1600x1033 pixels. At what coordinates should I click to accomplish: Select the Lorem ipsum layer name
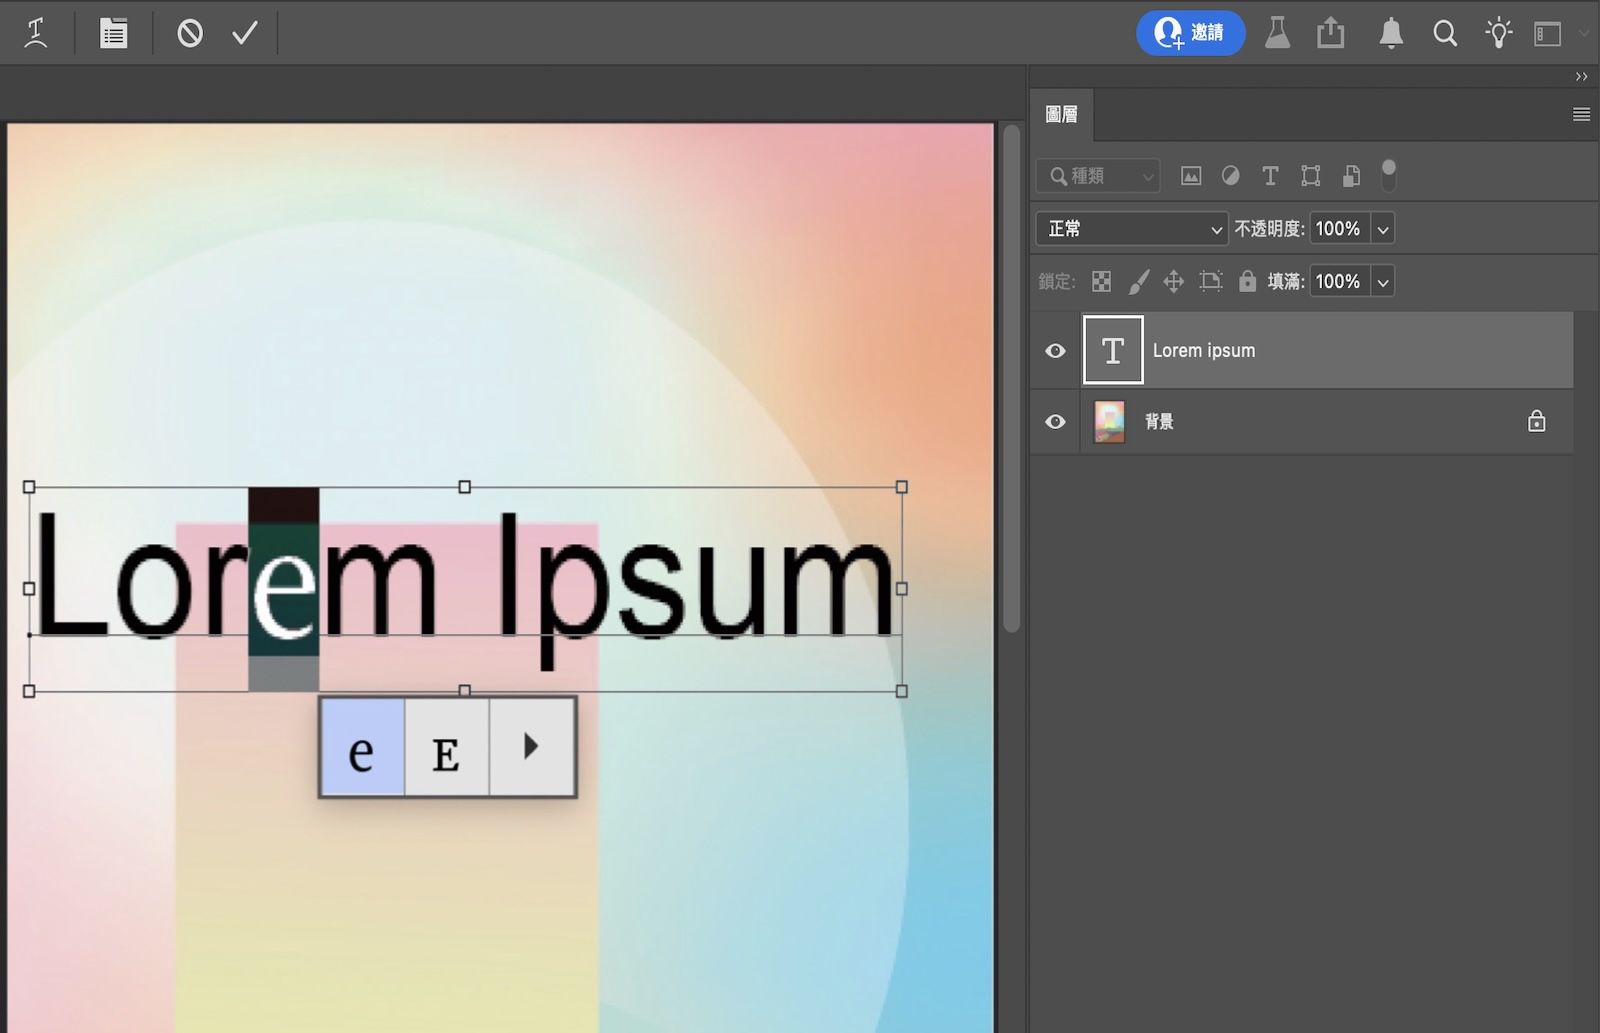click(1204, 351)
